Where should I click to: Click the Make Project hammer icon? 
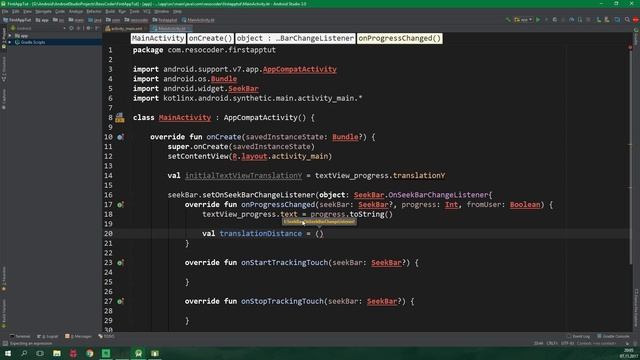tap(508, 20)
